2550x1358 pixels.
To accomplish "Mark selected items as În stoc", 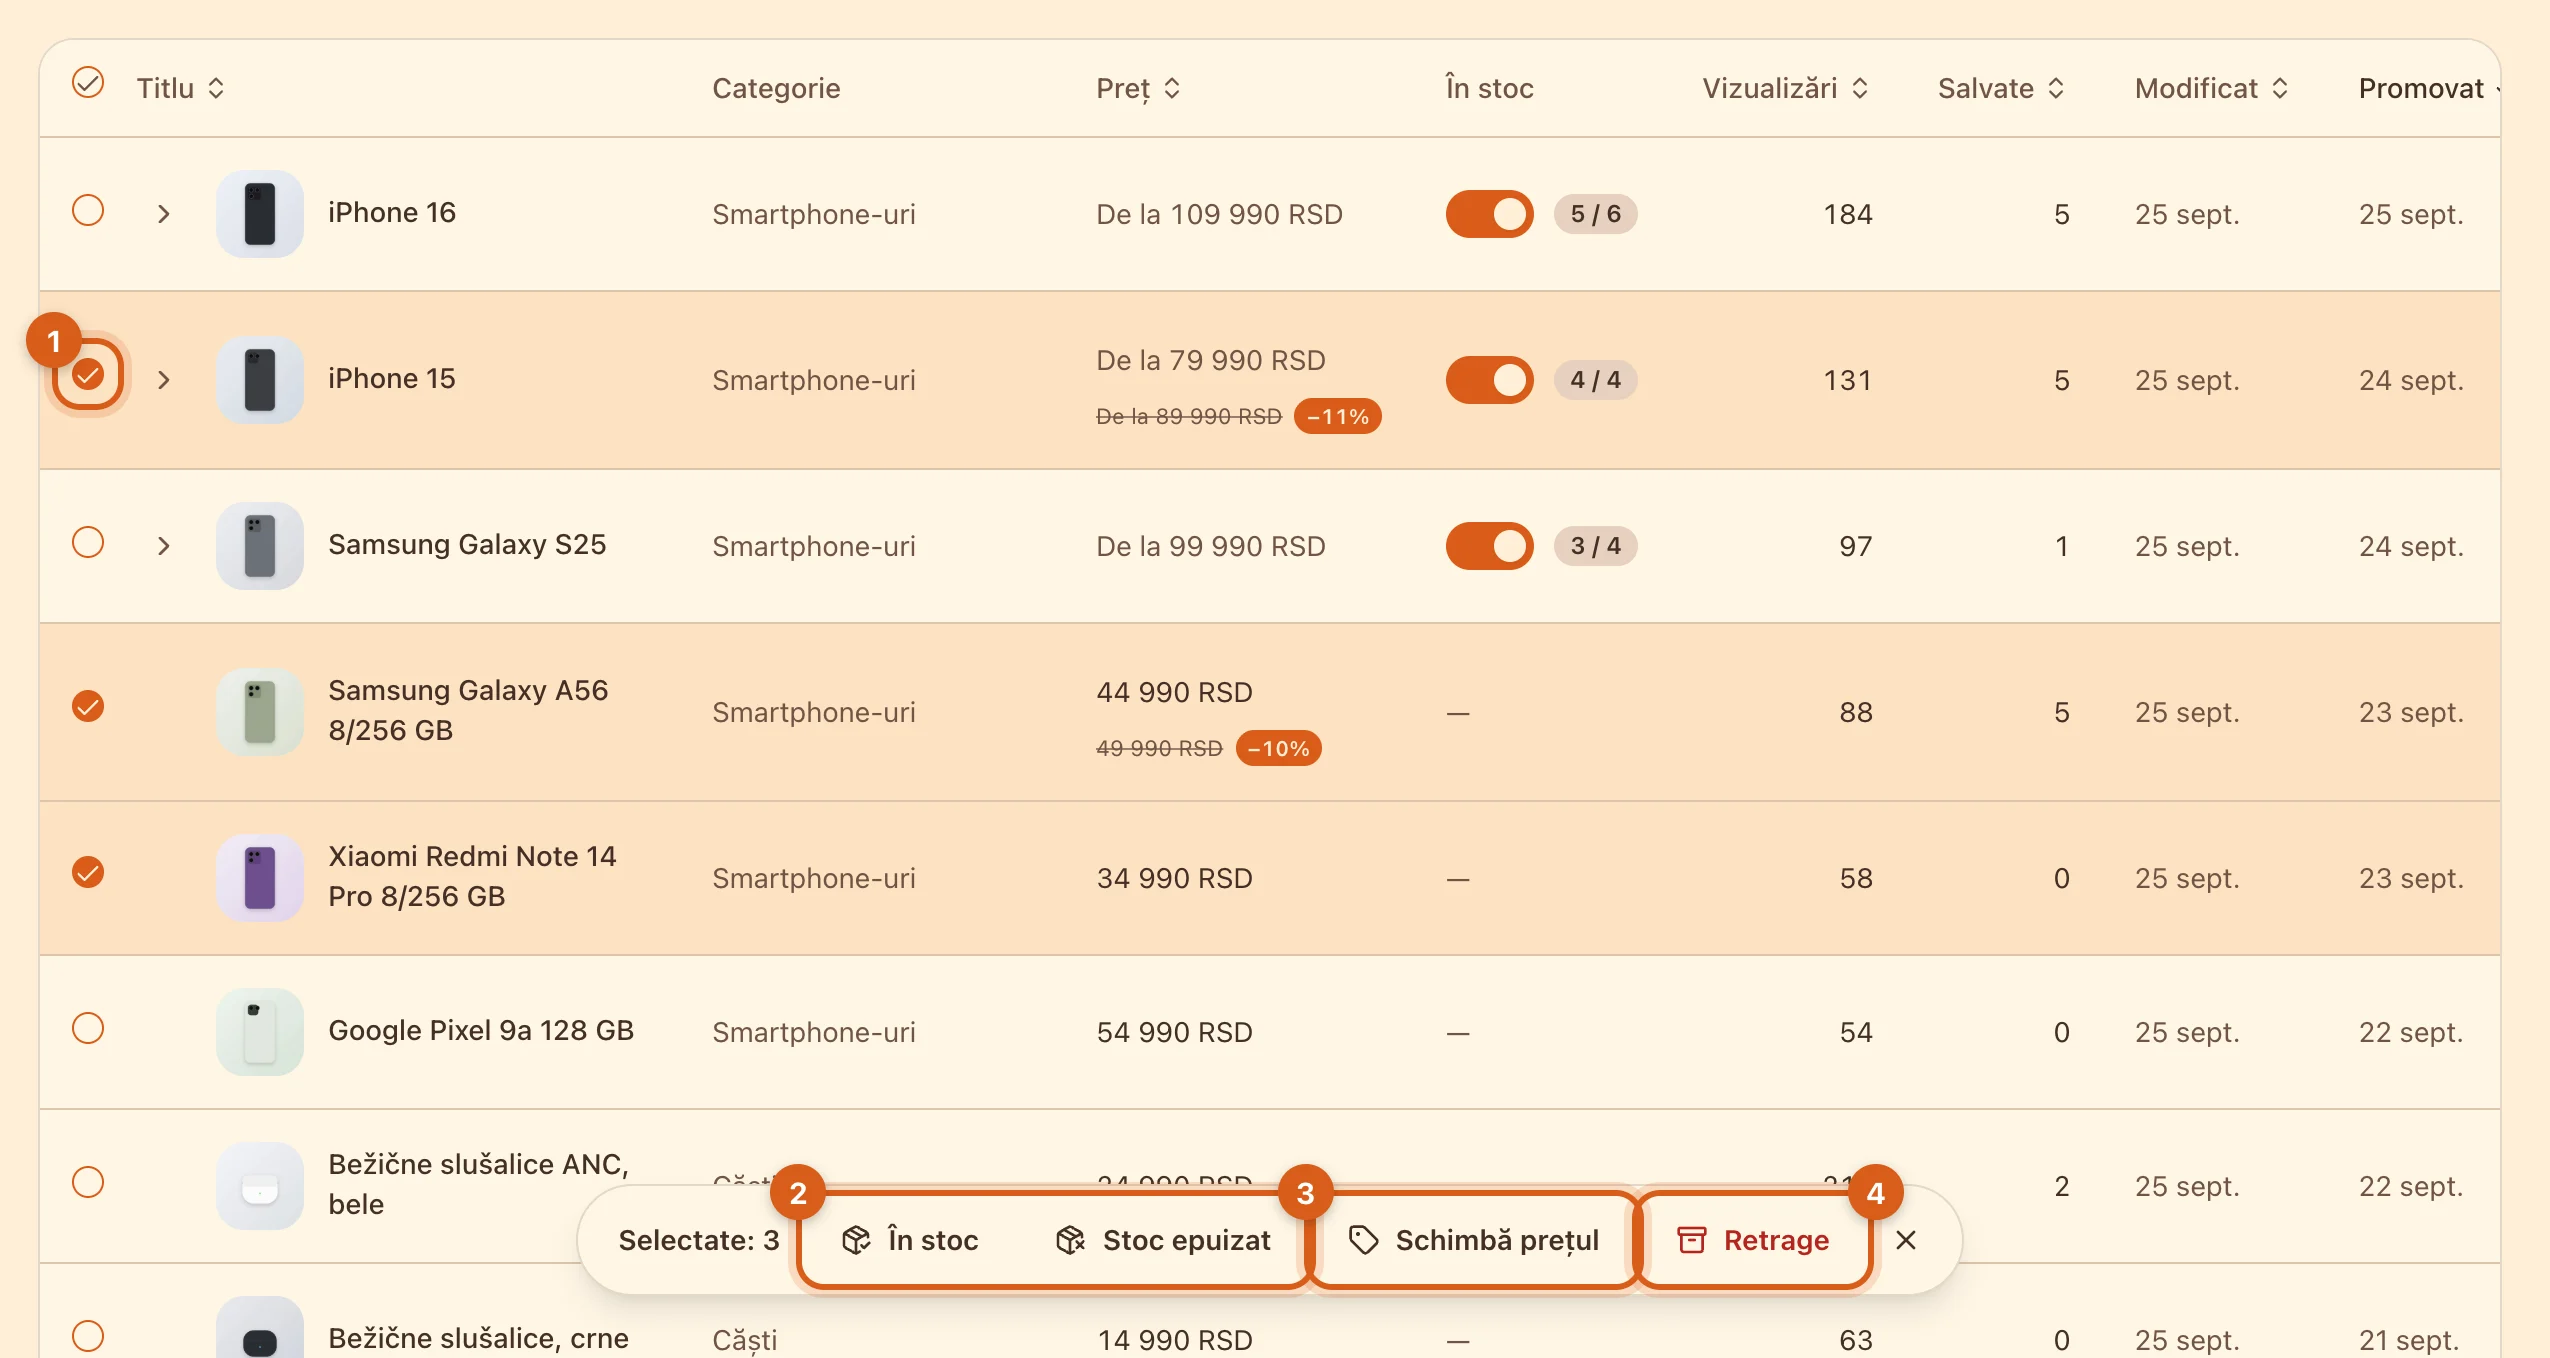I will click(x=910, y=1240).
